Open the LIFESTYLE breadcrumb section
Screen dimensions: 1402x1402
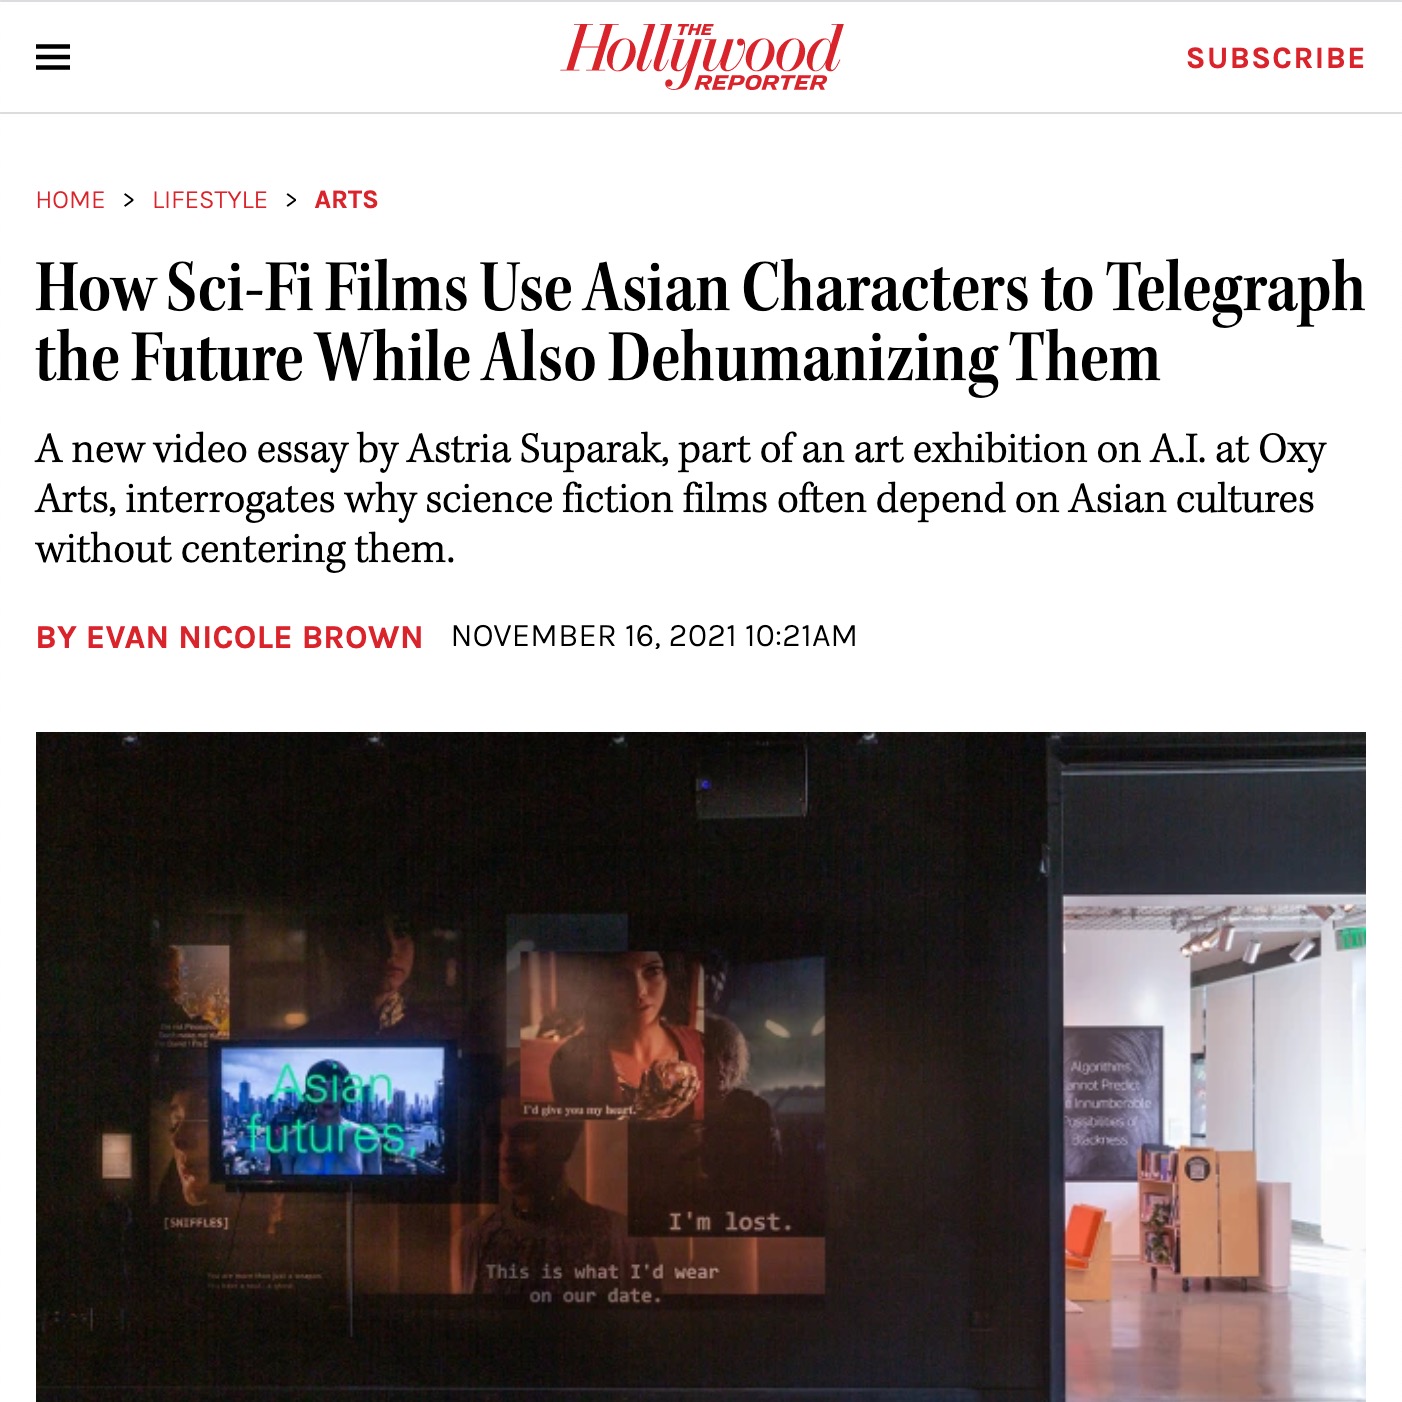click(x=210, y=200)
